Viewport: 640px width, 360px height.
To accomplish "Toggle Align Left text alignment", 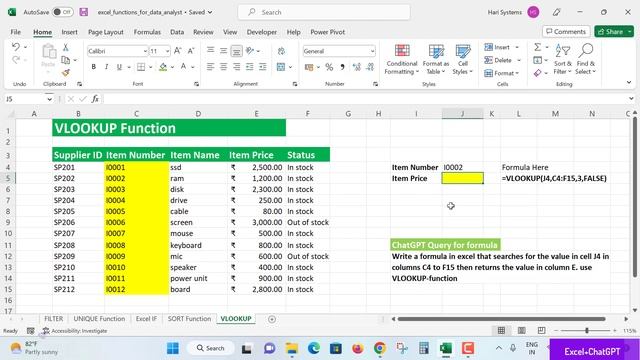I will click(x=210, y=67).
